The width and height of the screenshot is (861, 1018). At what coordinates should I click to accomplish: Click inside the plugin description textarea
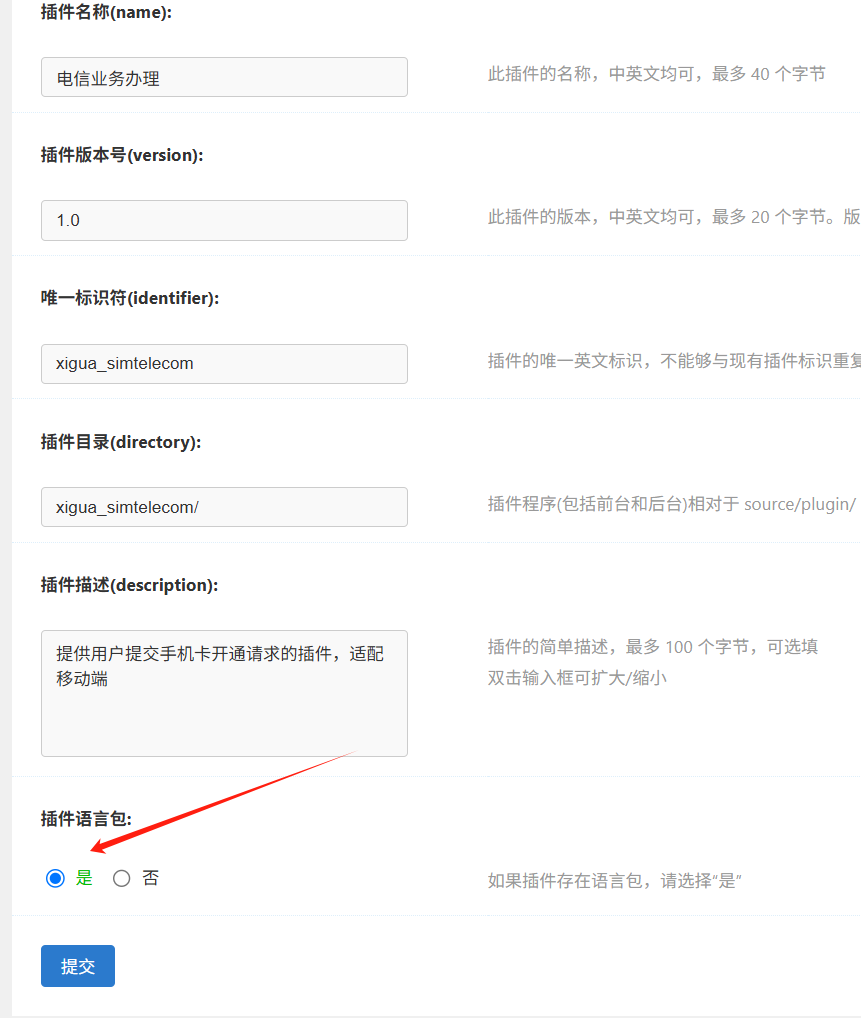pos(224,710)
